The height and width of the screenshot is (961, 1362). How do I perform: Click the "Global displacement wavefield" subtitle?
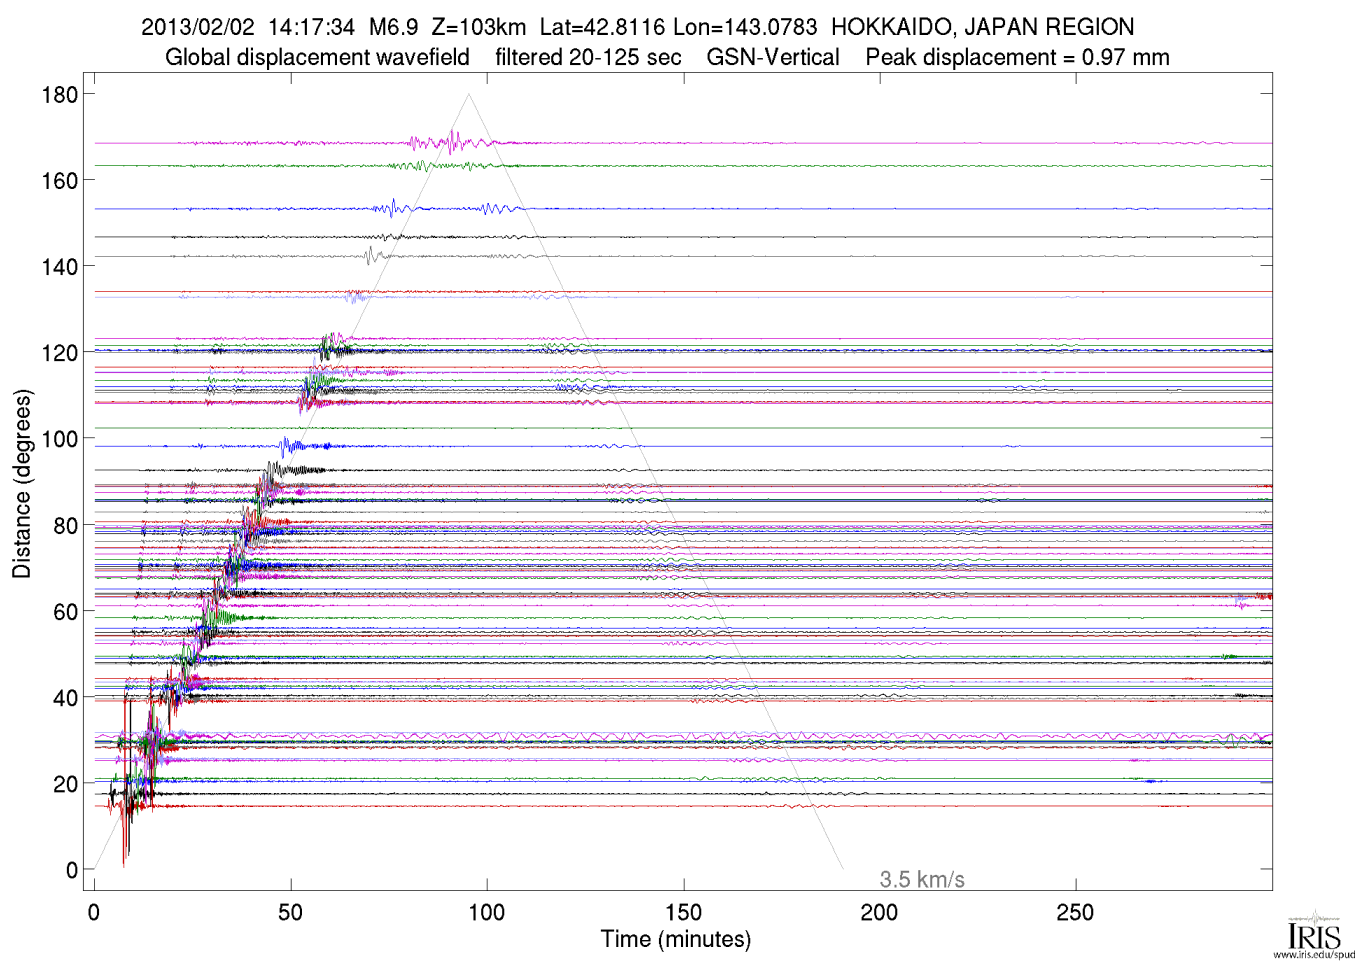click(317, 58)
